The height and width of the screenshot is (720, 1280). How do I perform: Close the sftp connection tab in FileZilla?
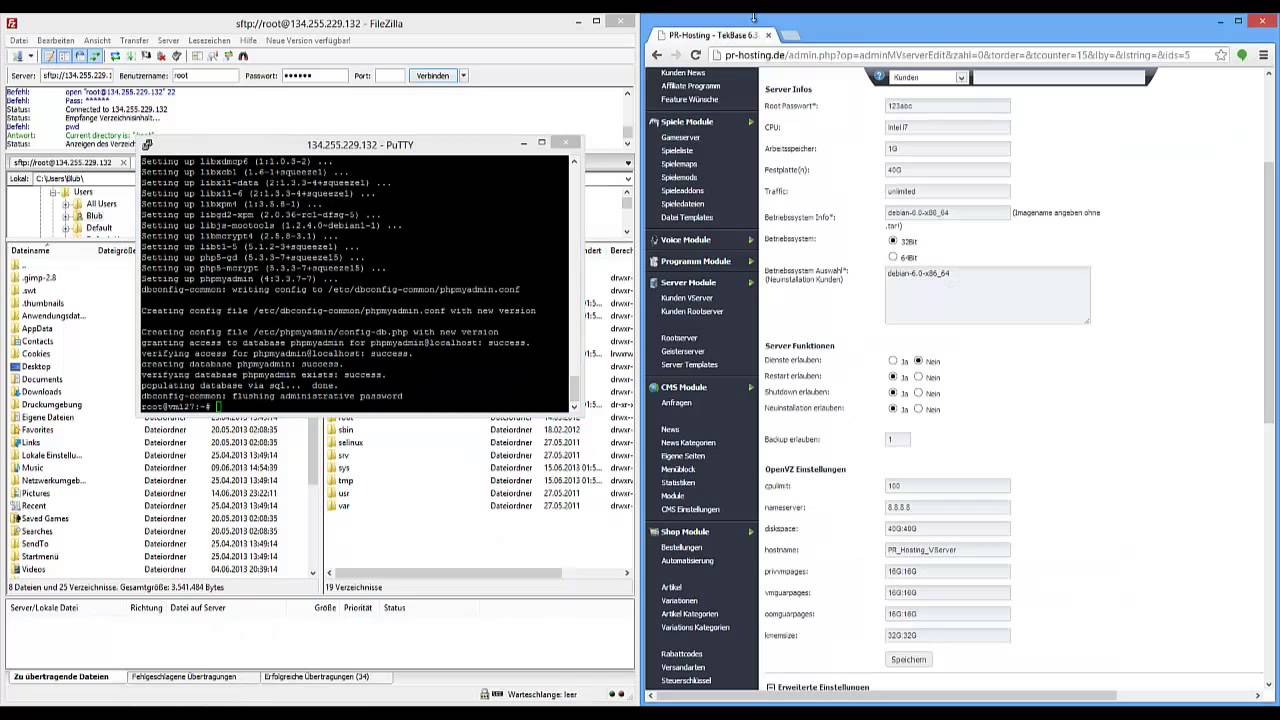[123, 162]
